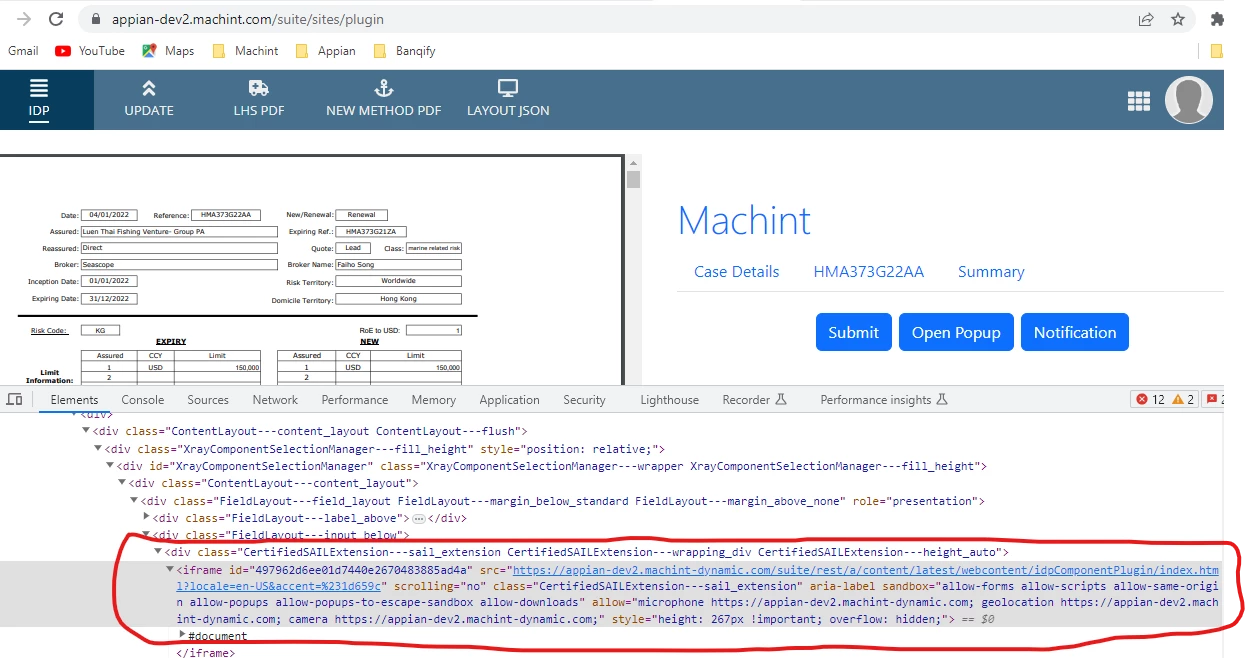Switch to the Network tab
Image resolution: width=1246 pixels, height=658 pixels.
coord(275,400)
